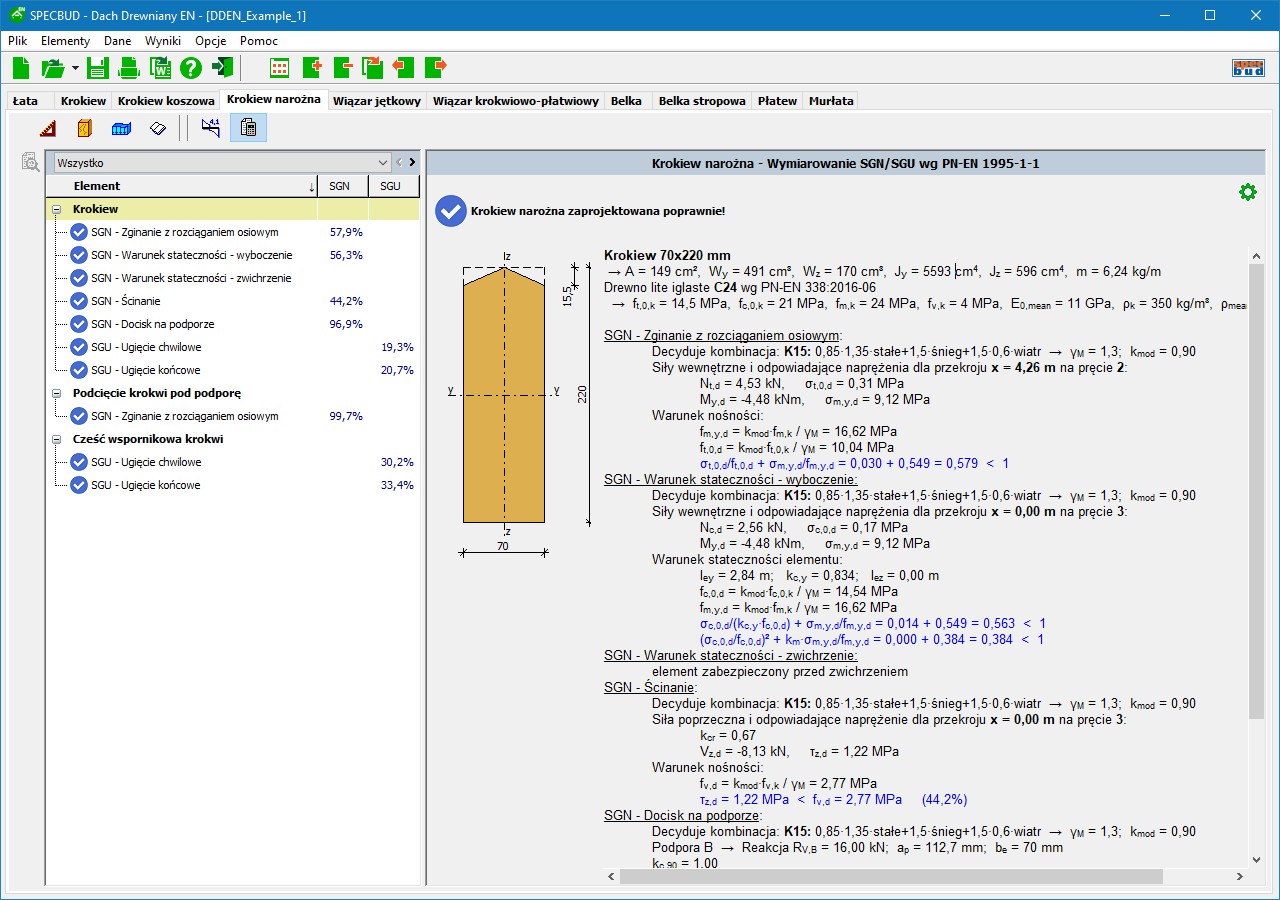Click the red triangle geometry icon
The height and width of the screenshot is (900, 1280).
[48, 128]
